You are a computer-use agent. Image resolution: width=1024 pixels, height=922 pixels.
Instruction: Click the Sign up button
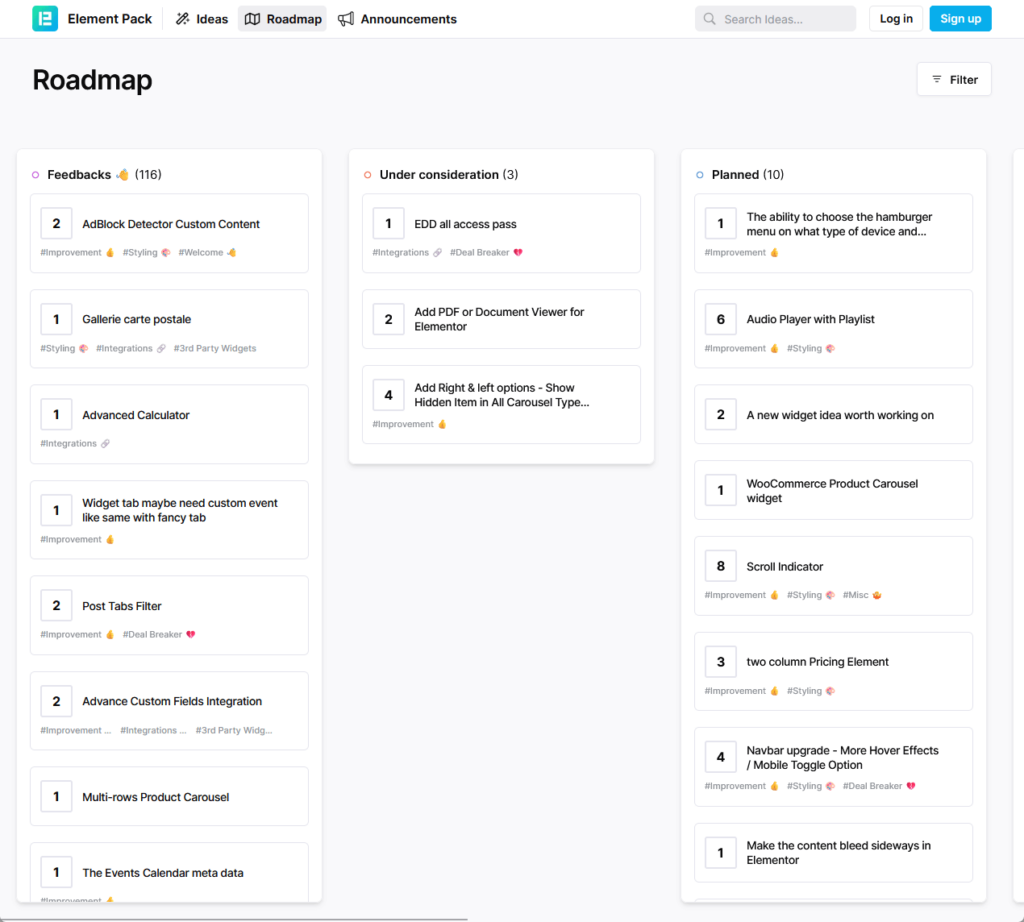(x=960, y=19)
